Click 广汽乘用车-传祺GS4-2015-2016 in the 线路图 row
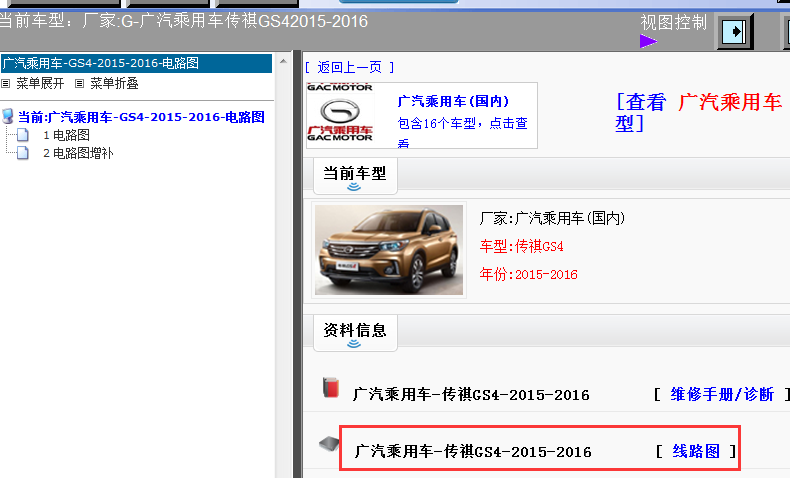 click(x=473, y=451)
